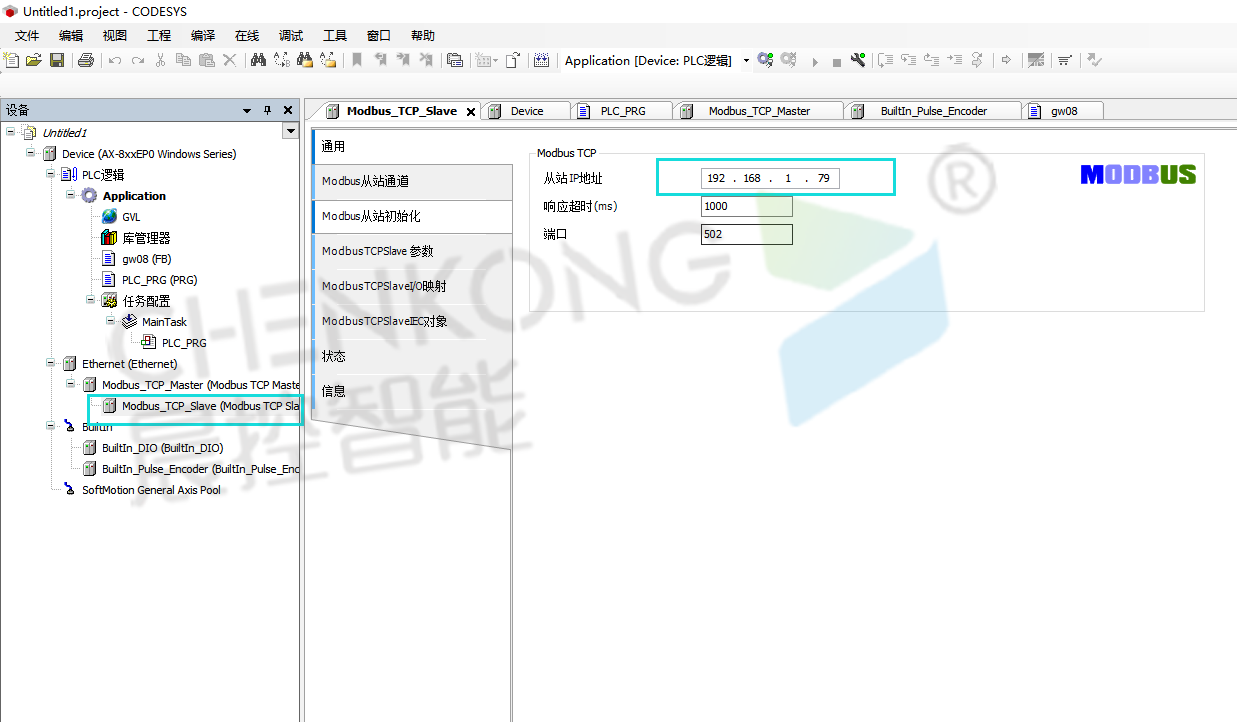This screenshot has width=1237, height=722.
Task: Open the 设备 panel options dropdown arrow
Action: (247, 110)
